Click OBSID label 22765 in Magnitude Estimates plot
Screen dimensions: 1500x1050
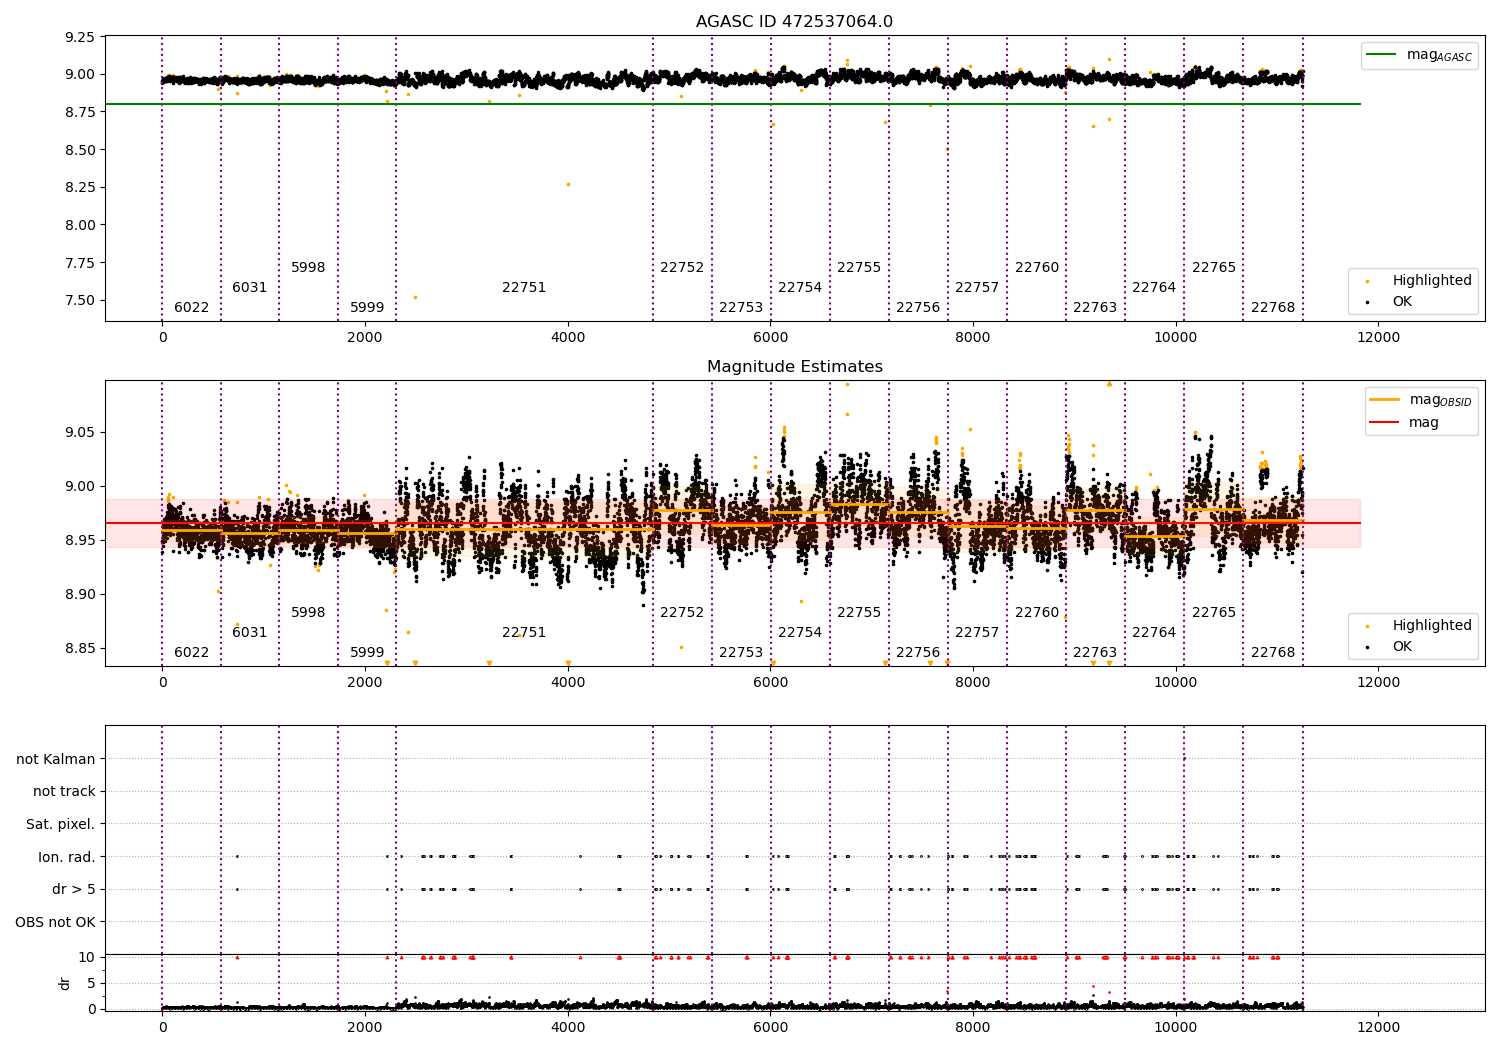pos(1214,613)
